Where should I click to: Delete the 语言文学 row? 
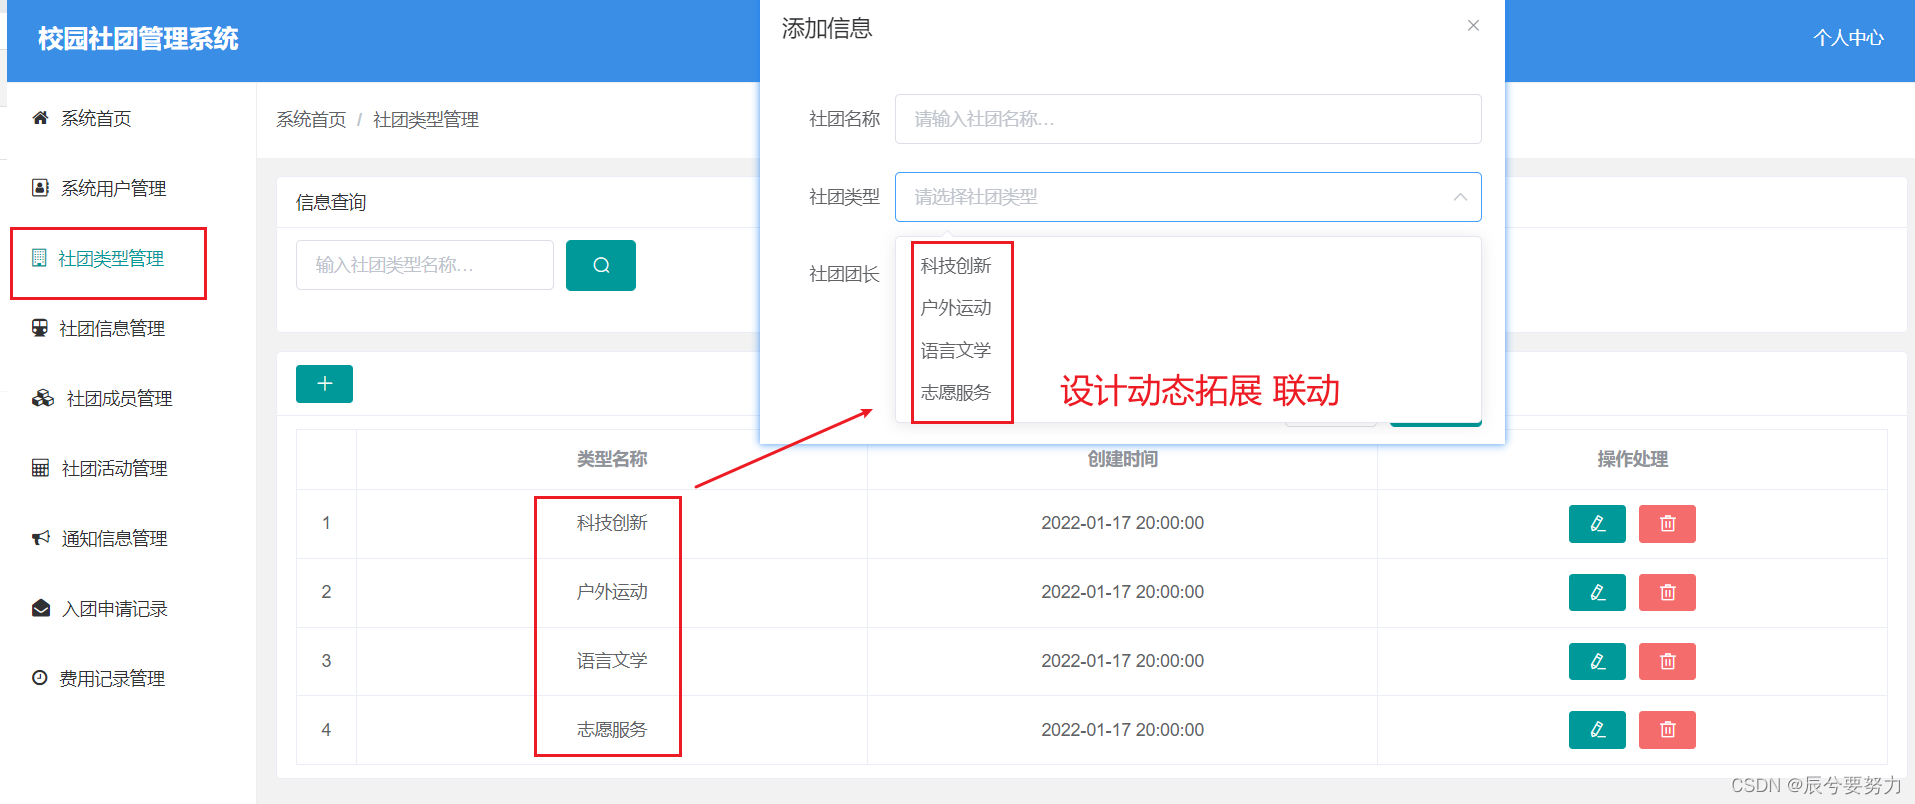click(1667, 661)
